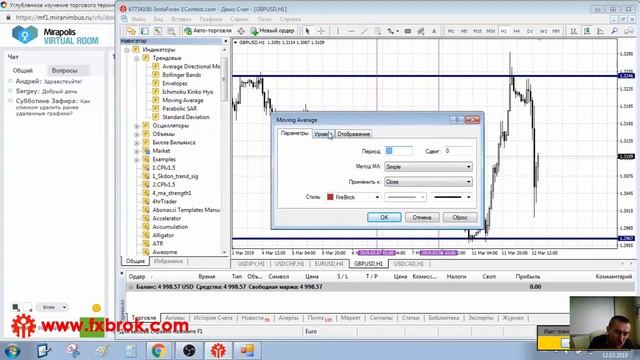Click the Новый ордер button

273,31
